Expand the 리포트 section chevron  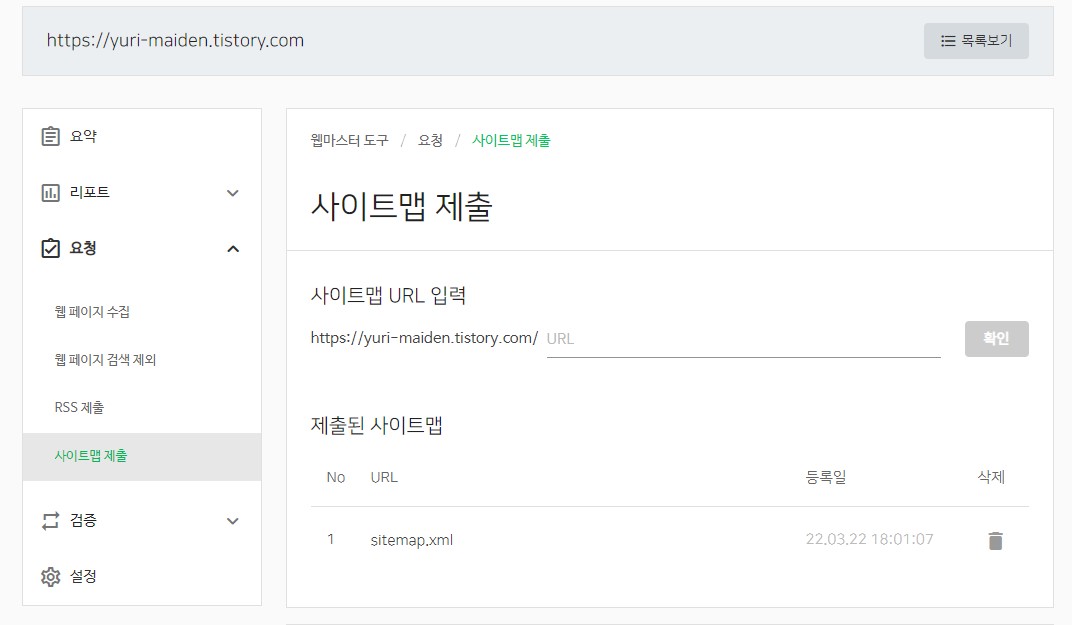232,193
